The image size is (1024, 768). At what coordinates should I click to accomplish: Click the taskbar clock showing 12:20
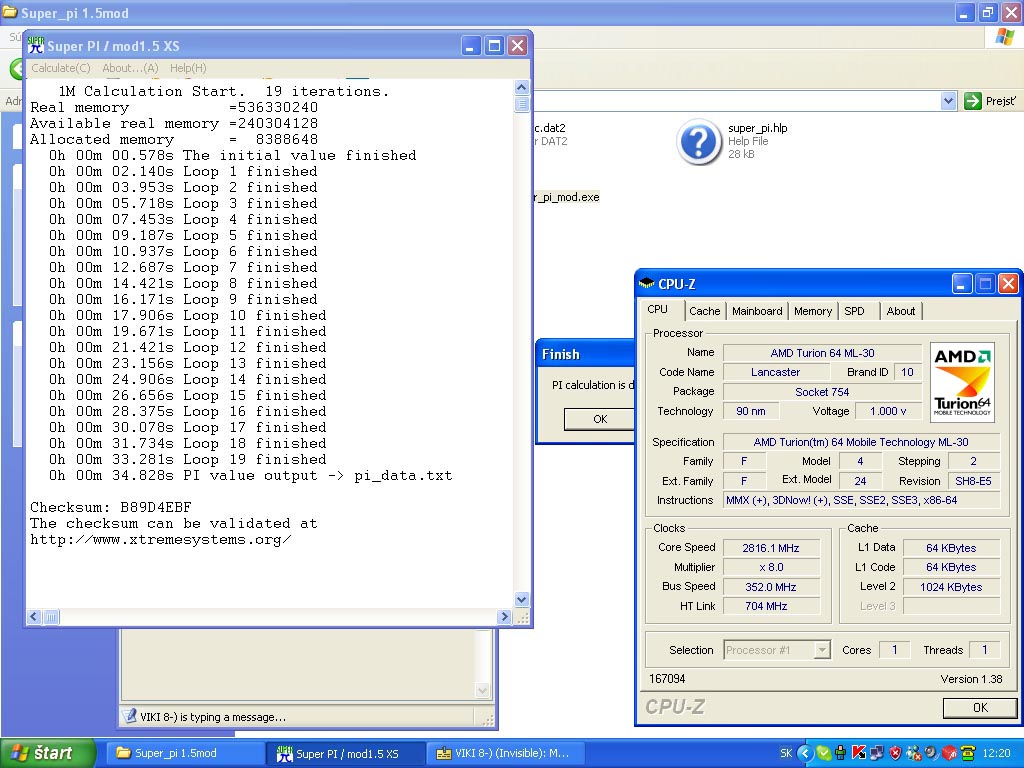(x=996, y=753)
